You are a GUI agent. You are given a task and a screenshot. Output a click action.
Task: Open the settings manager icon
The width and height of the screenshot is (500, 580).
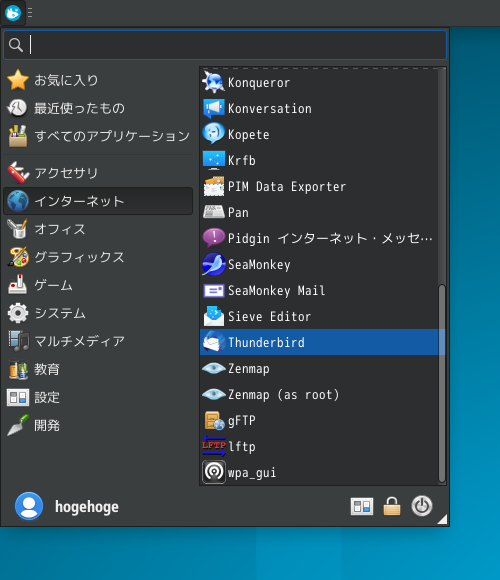point(362,506)
